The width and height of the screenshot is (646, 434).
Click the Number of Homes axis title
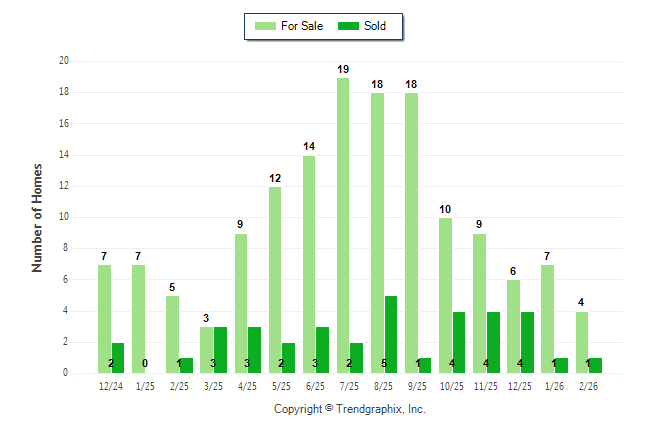click(38, 217)
